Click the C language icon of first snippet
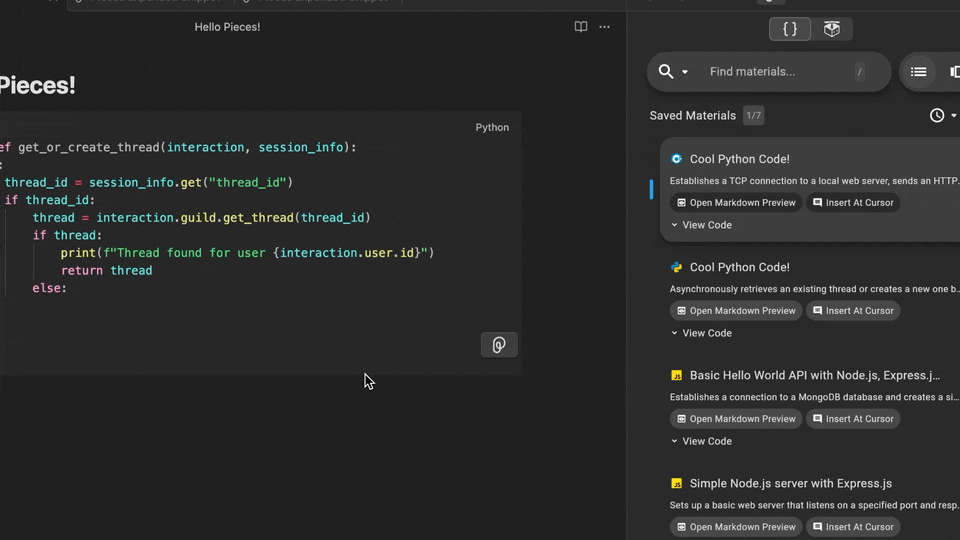The width and height of the screenshot is (960, 540). [x=677, y=159]
